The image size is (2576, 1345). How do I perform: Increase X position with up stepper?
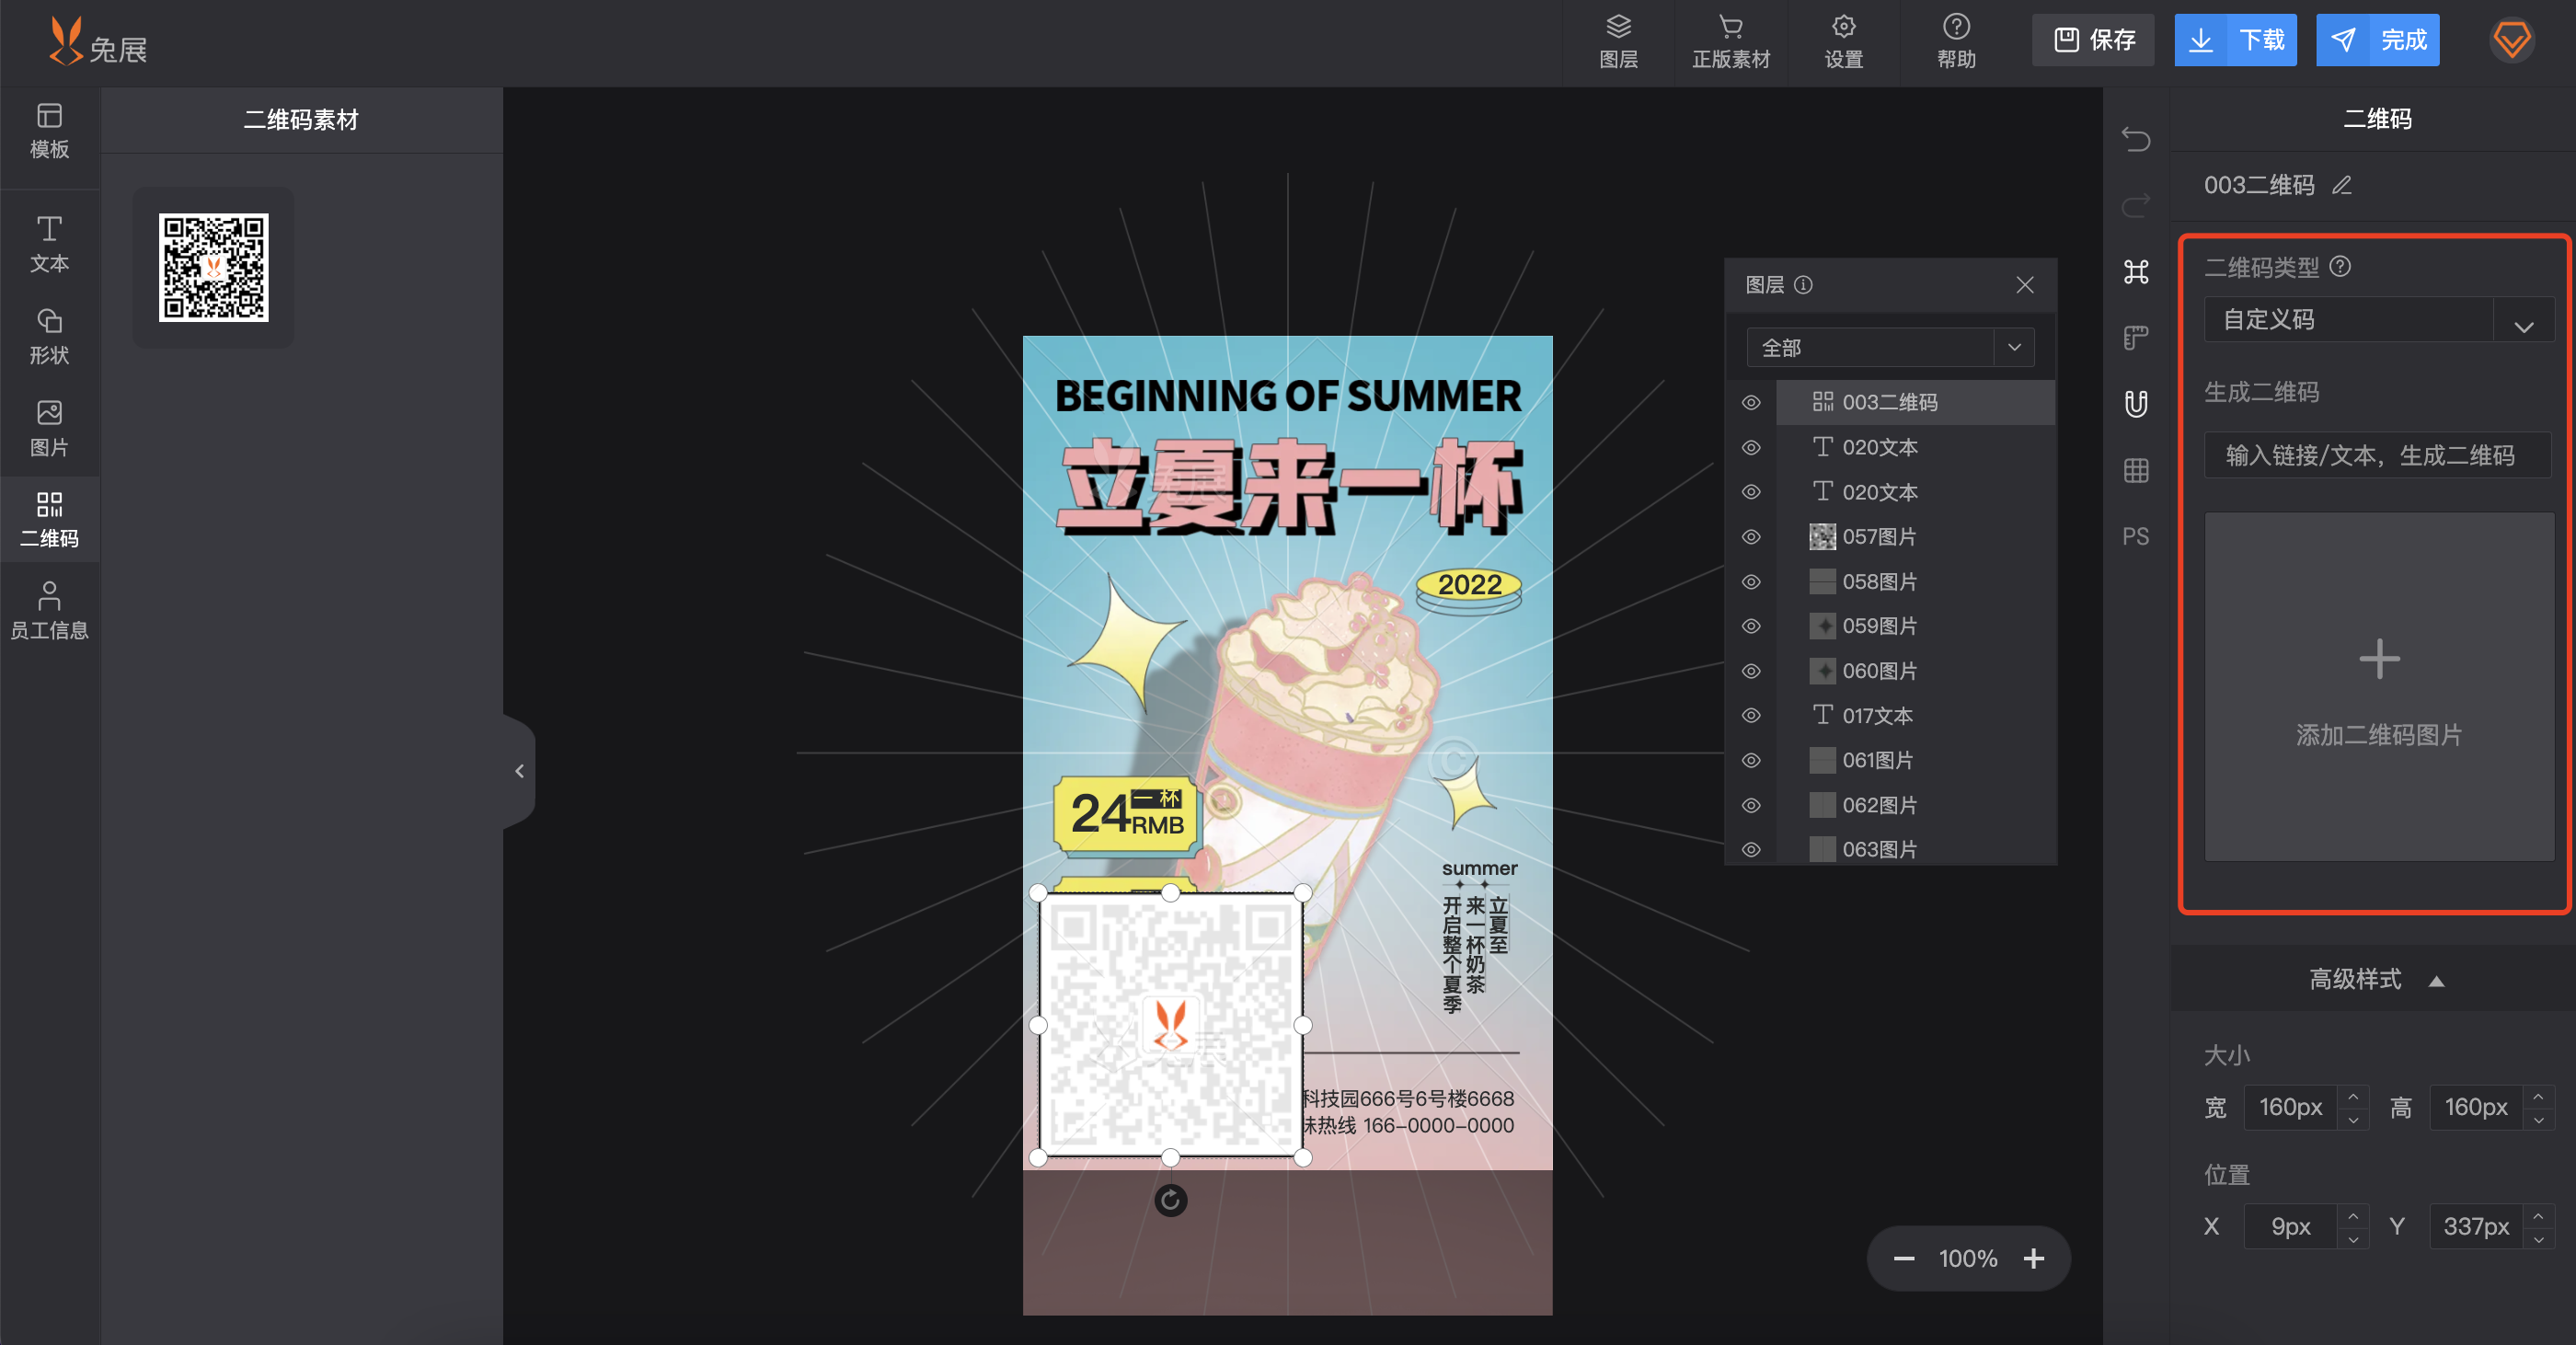point(2353,1216)
